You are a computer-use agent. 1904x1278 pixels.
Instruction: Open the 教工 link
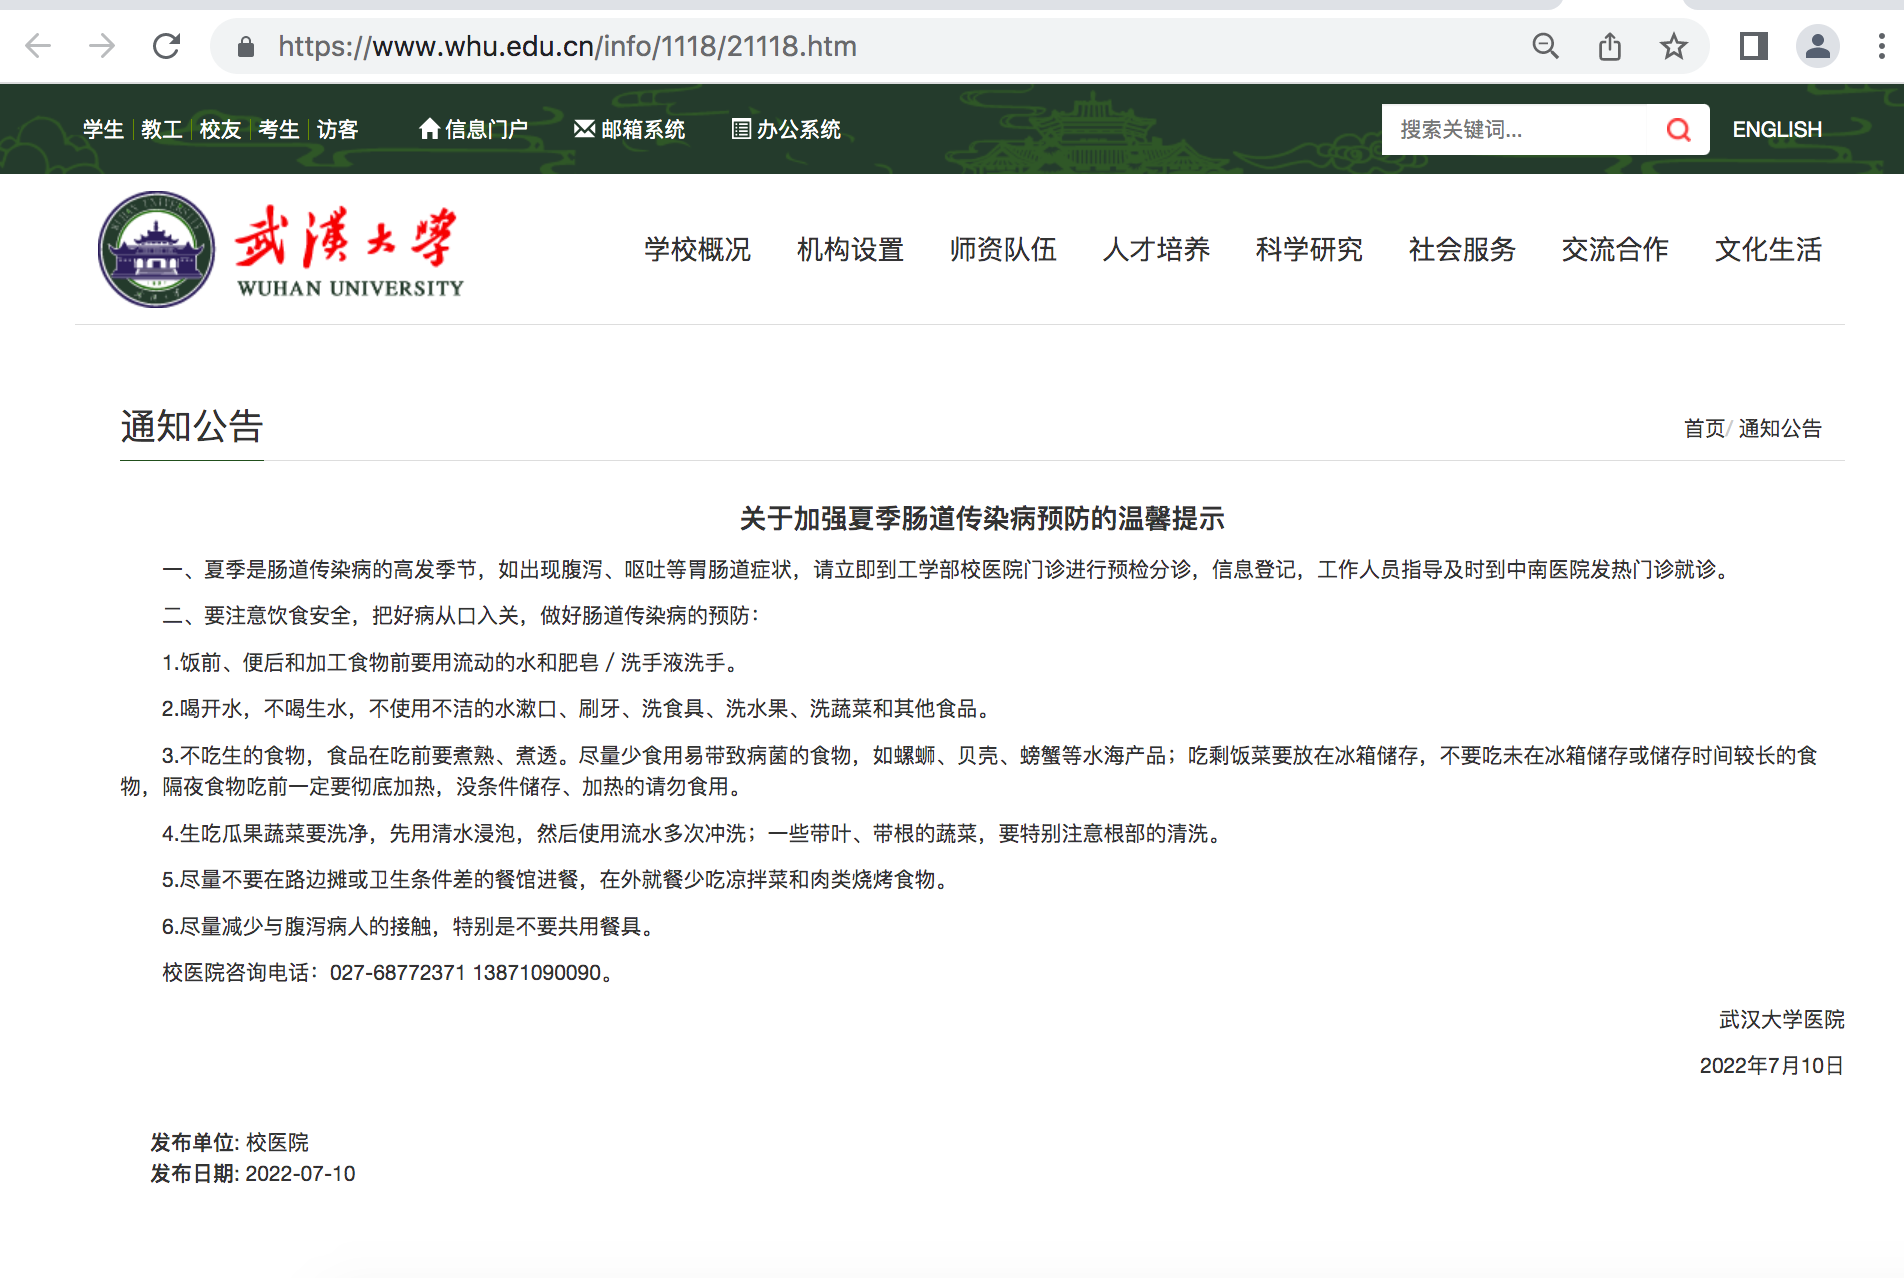point(161,129)
